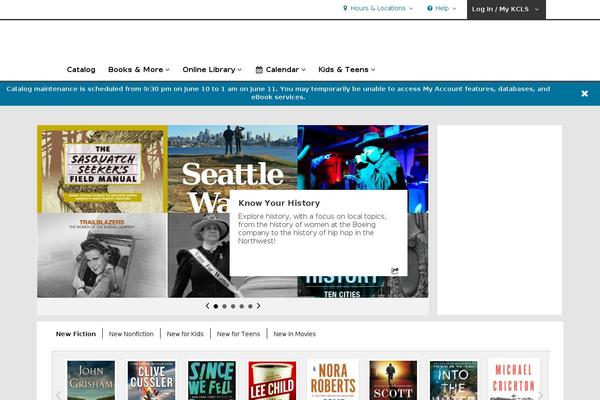Open the Help dropdown menu
This screenshot has width=600, height=400.
click(442, 8)
